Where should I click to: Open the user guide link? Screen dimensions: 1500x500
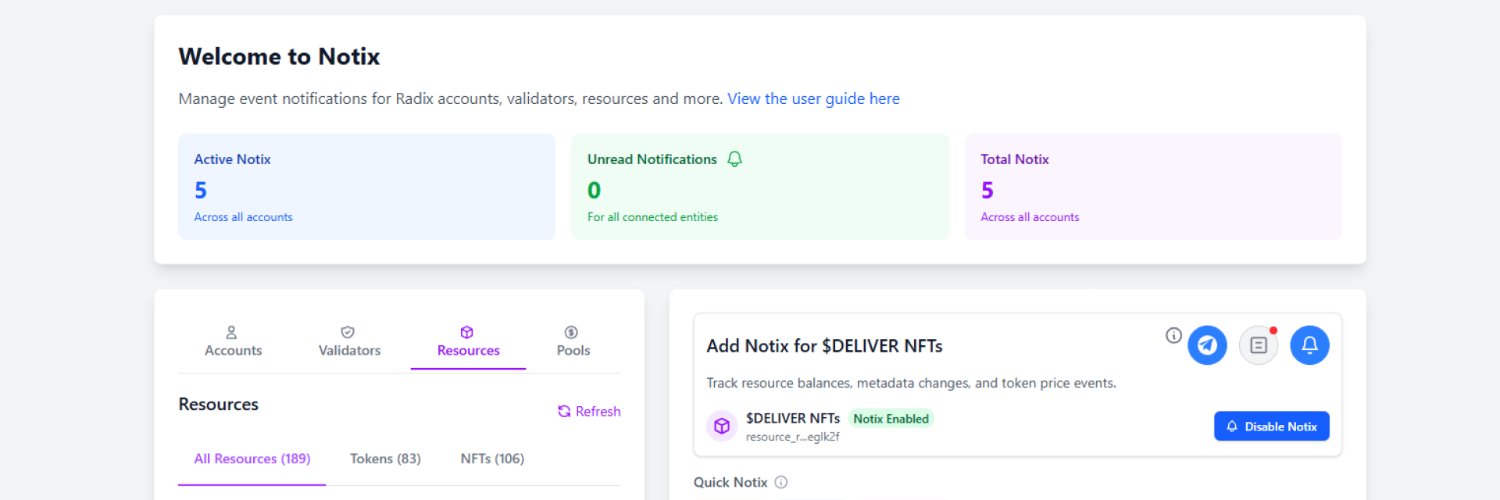click(x=813, y=99)
